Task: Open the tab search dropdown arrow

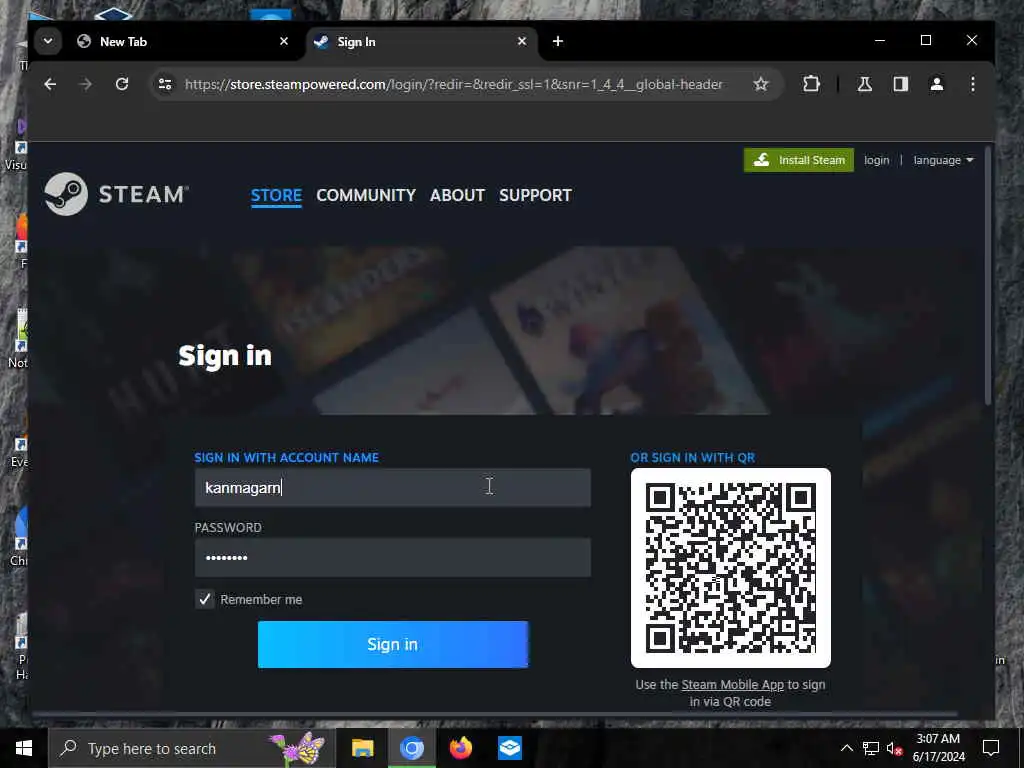Action: coord(48,41)
